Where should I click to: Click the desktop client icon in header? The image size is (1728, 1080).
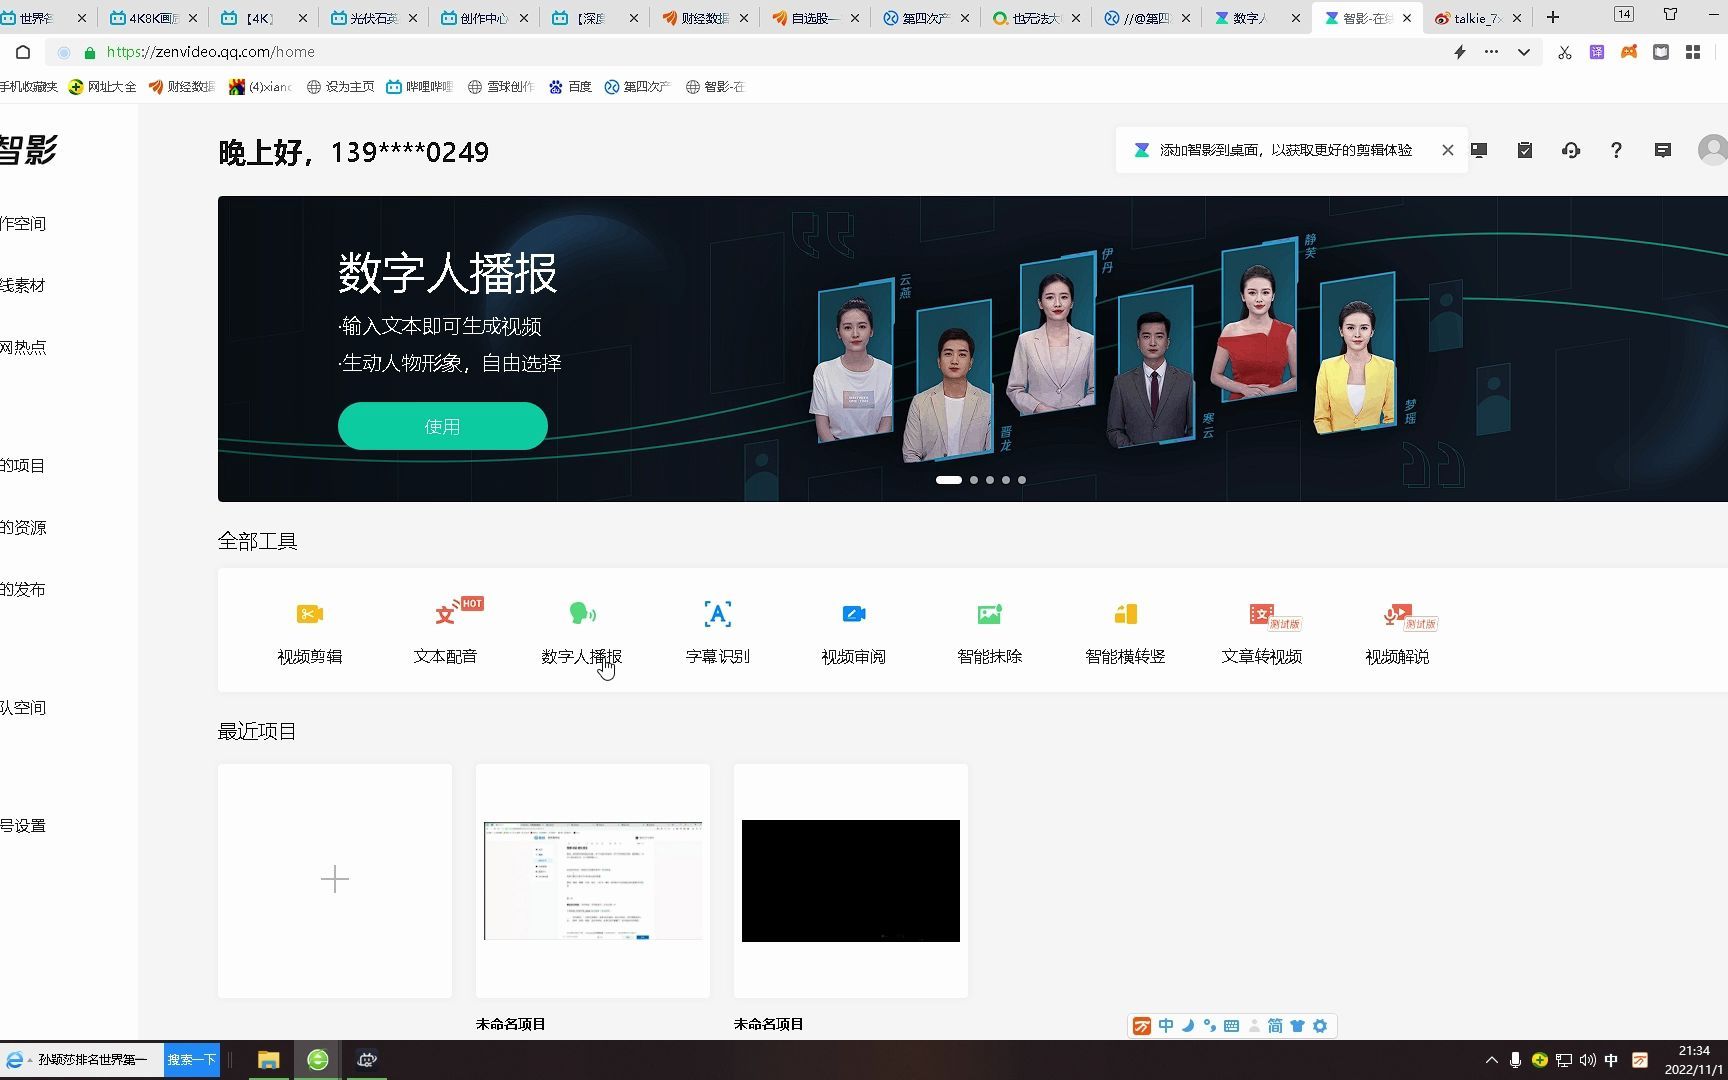(x=1479, y=150)
